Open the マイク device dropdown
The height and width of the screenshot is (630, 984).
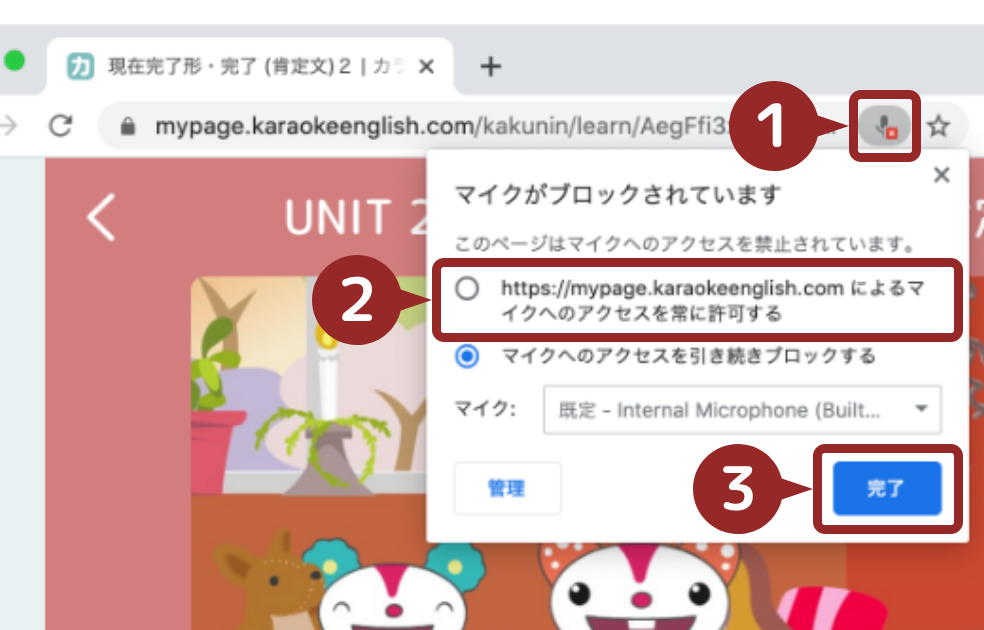click(742, 410)
